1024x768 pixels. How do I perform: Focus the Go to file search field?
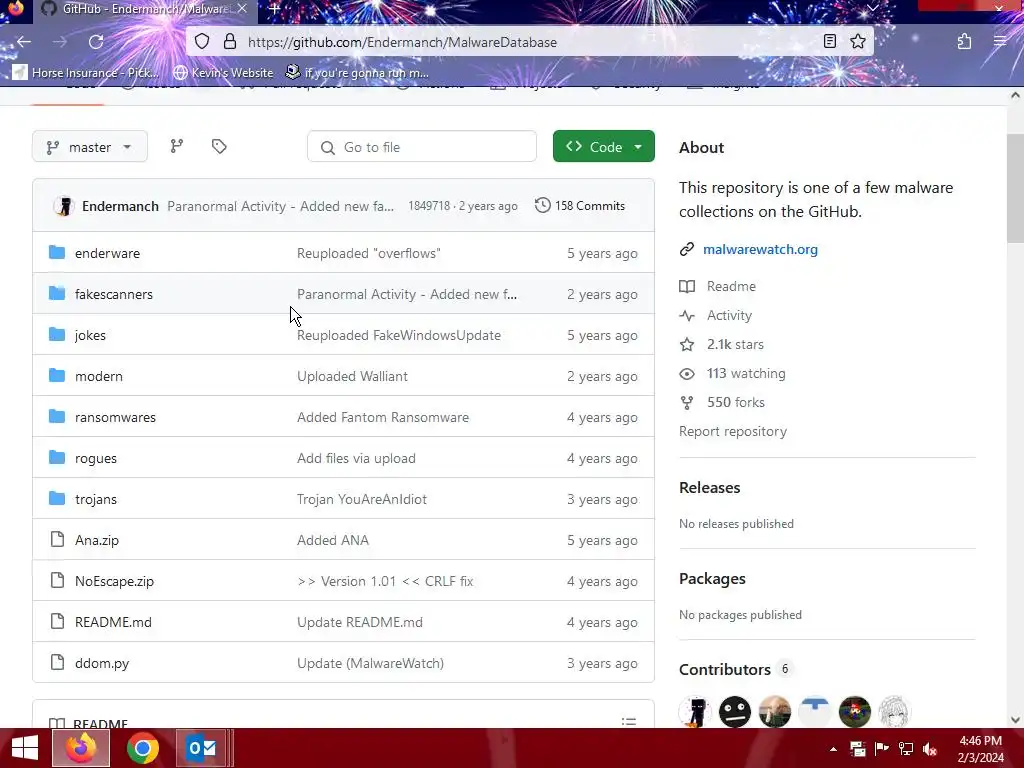tap(422, 147)
